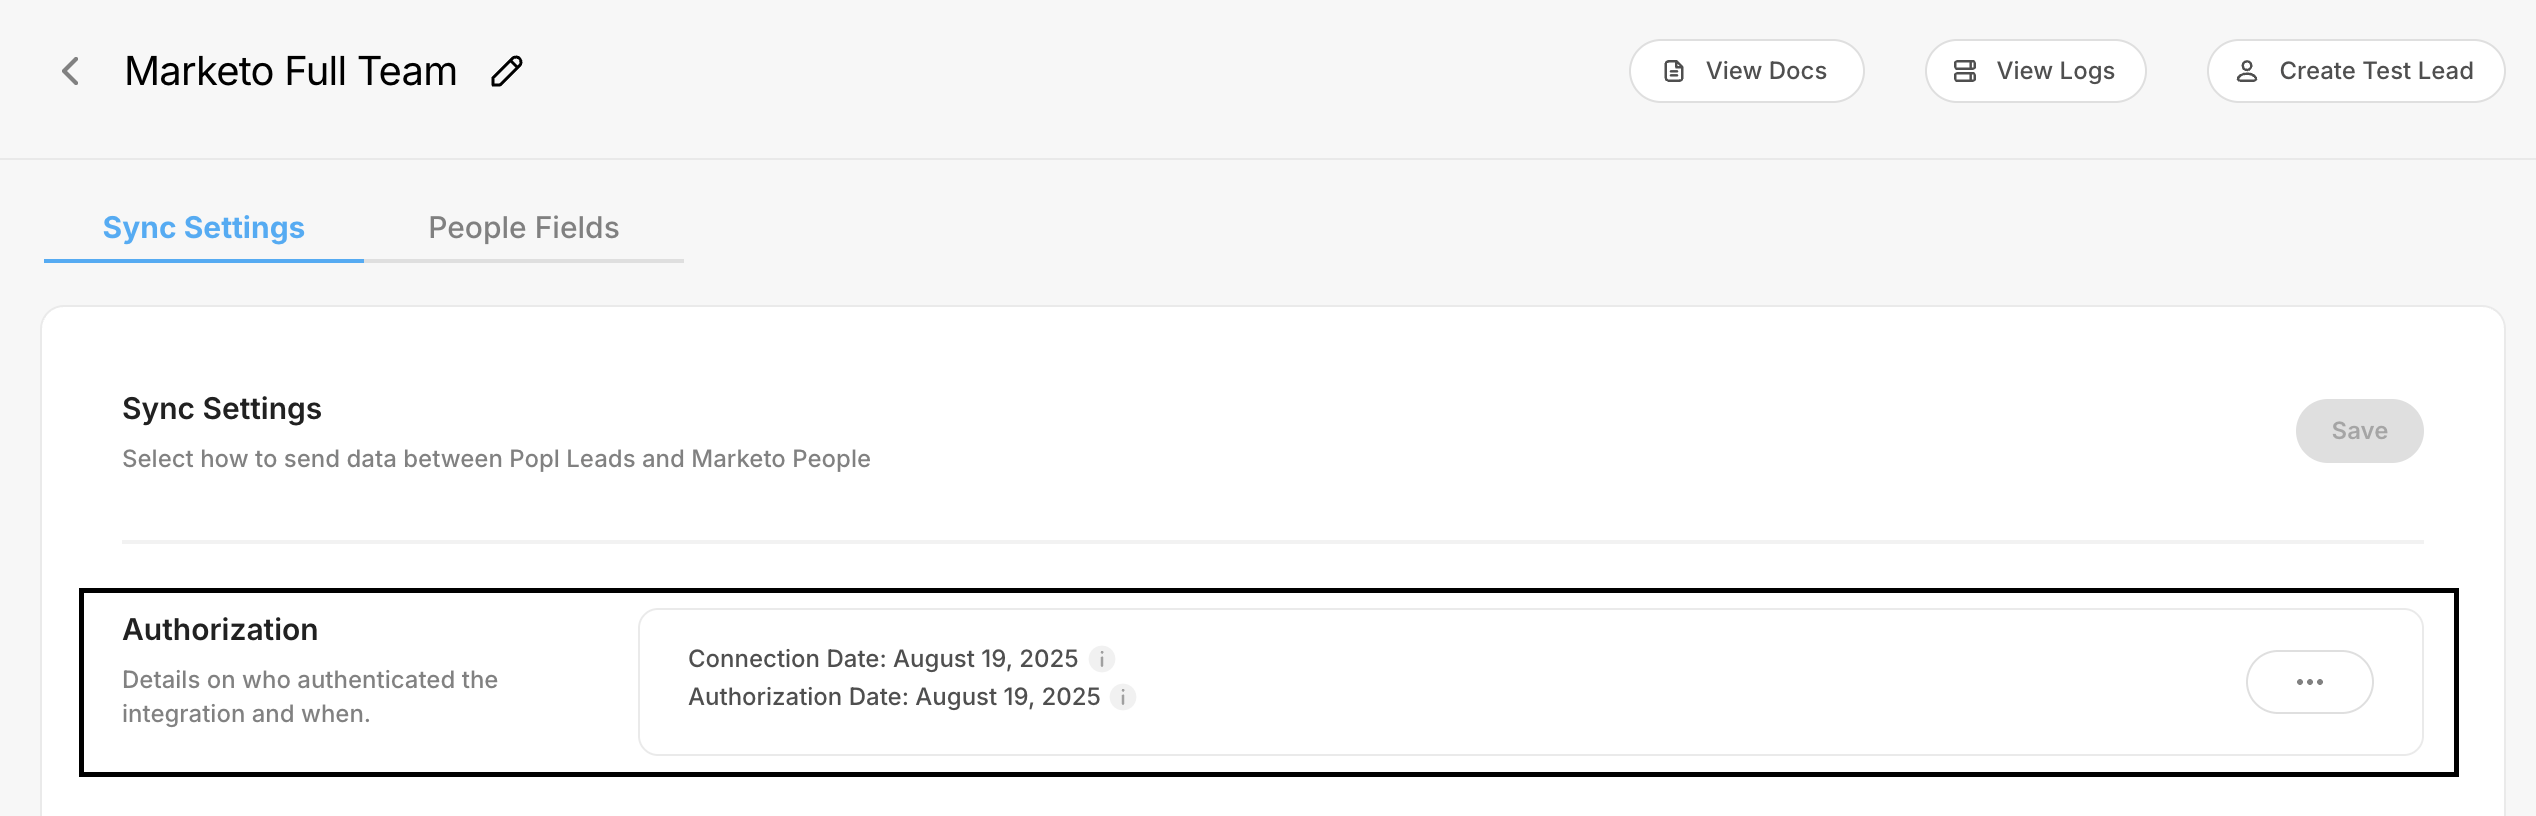Click the pencil icon to rename integration
The height and width of the screenshot is (816, 2536).
point(507,71)
